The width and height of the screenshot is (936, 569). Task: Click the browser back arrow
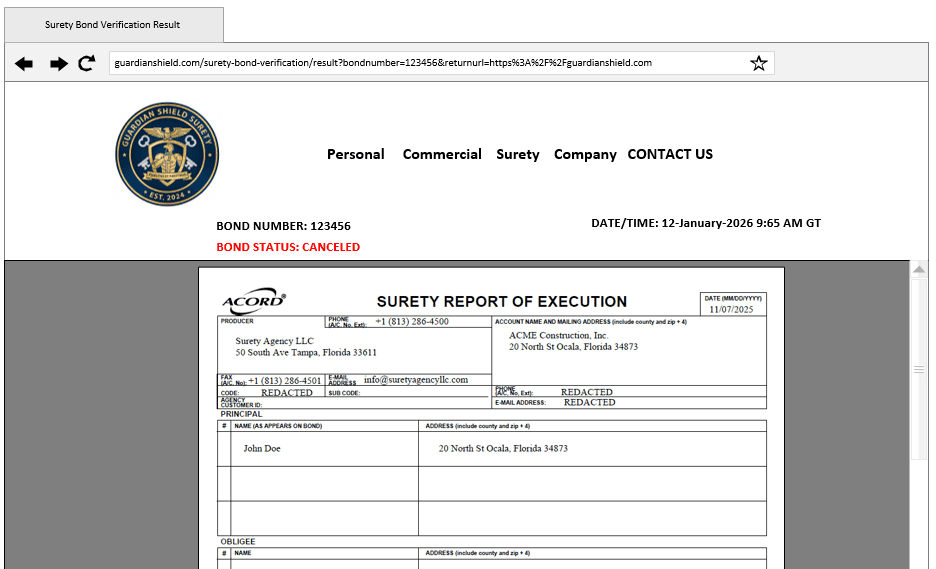click(x=24, y=64)
